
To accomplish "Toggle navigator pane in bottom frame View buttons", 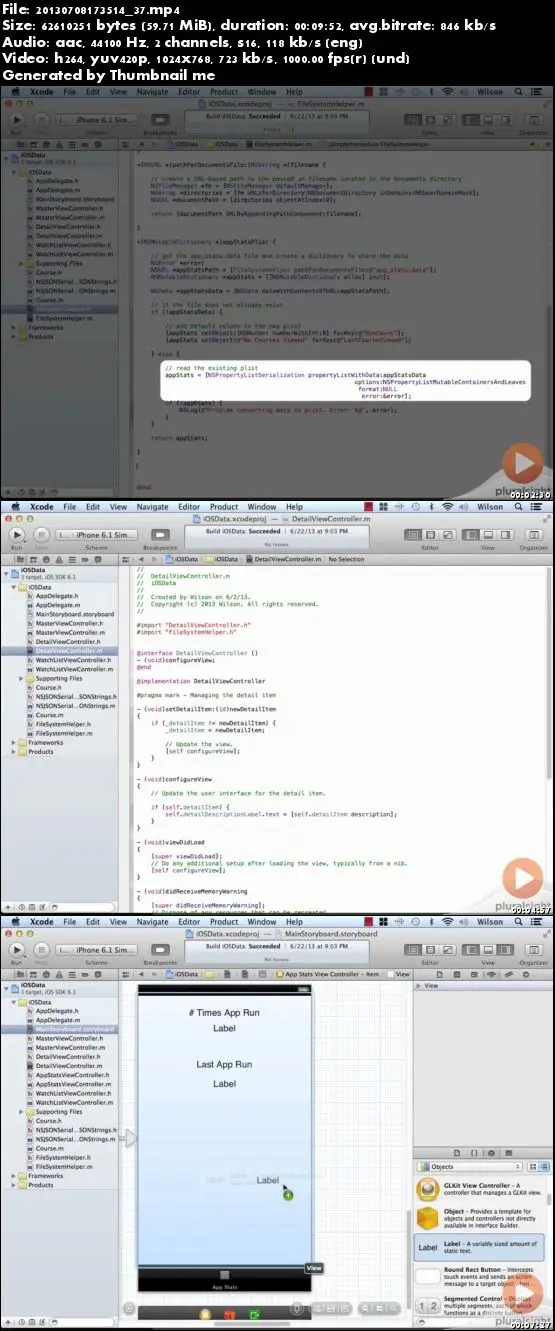I will pyautogui.click(x=471, y=949).
